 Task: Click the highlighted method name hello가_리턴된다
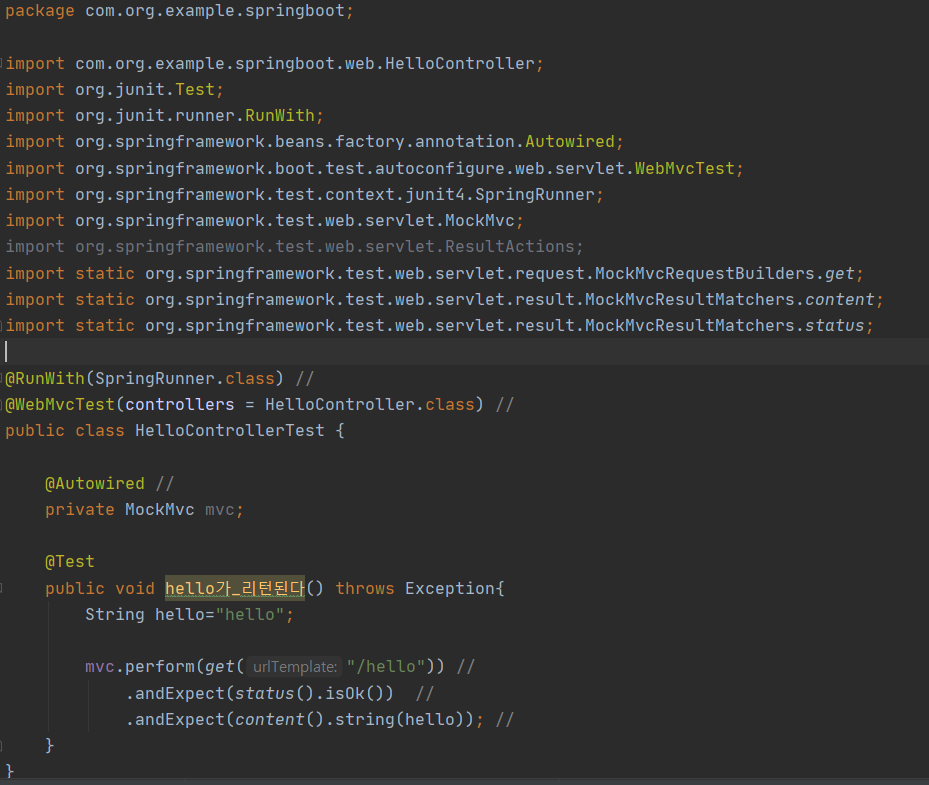point(235,588)
